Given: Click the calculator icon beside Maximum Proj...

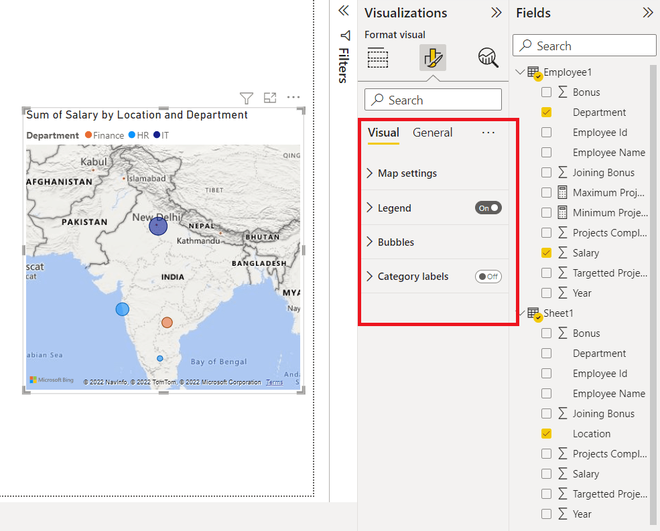Looking at the screenshot, I should 562,192.
